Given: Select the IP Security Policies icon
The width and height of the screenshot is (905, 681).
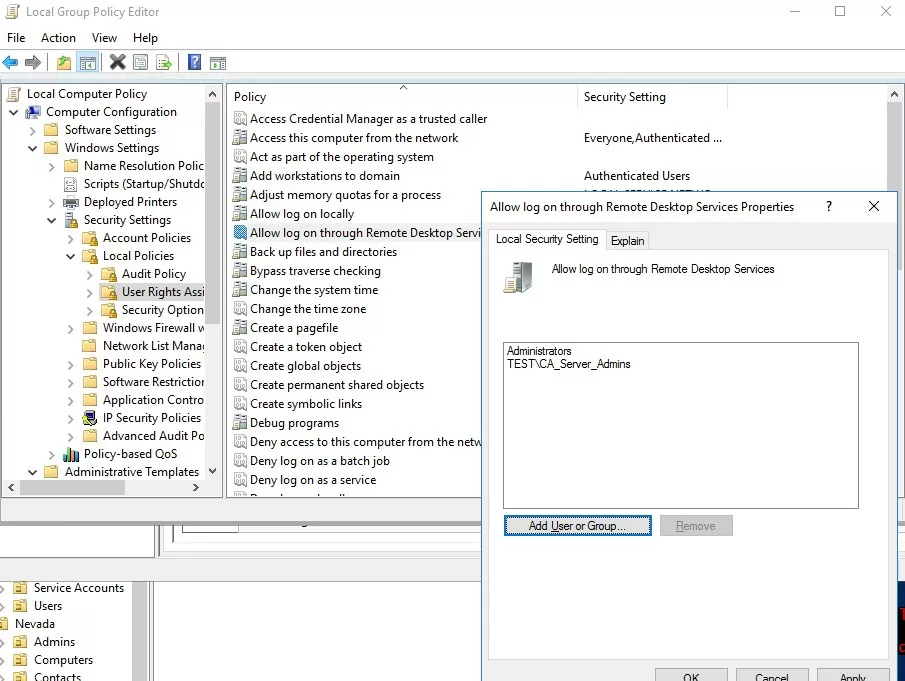Looking at the screenshot, I should (x=89, y=418).
